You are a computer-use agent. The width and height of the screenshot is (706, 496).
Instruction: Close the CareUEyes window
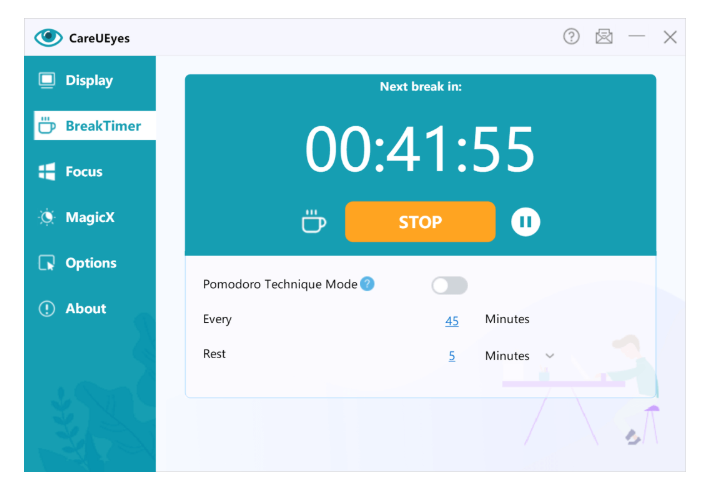tap(670, 37)
